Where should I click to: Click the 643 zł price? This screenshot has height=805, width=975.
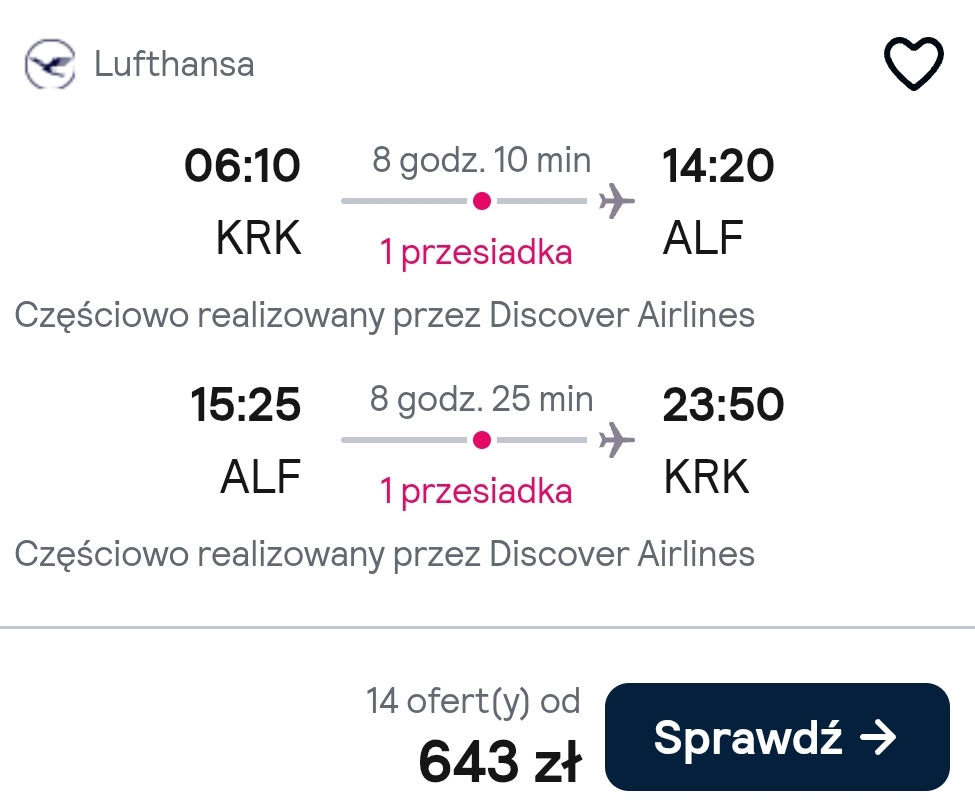(x=501, y=761)
